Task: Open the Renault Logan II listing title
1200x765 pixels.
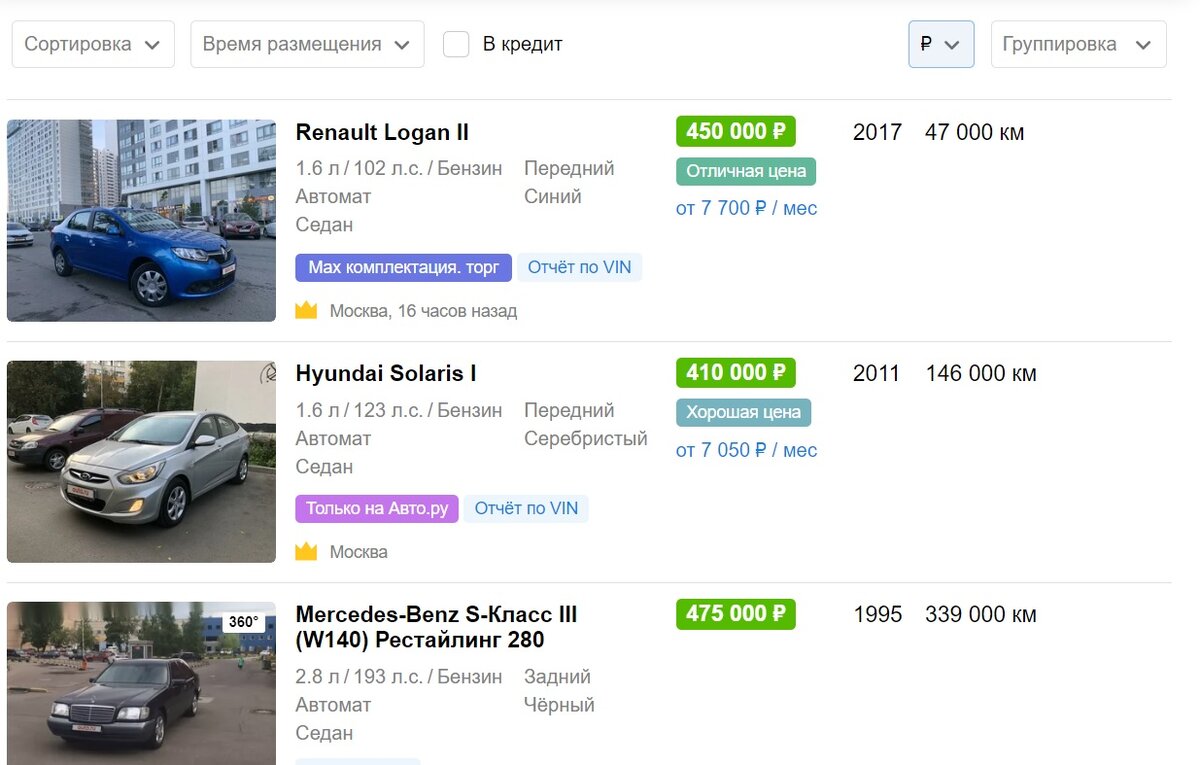Action: (x=382, y=132)
